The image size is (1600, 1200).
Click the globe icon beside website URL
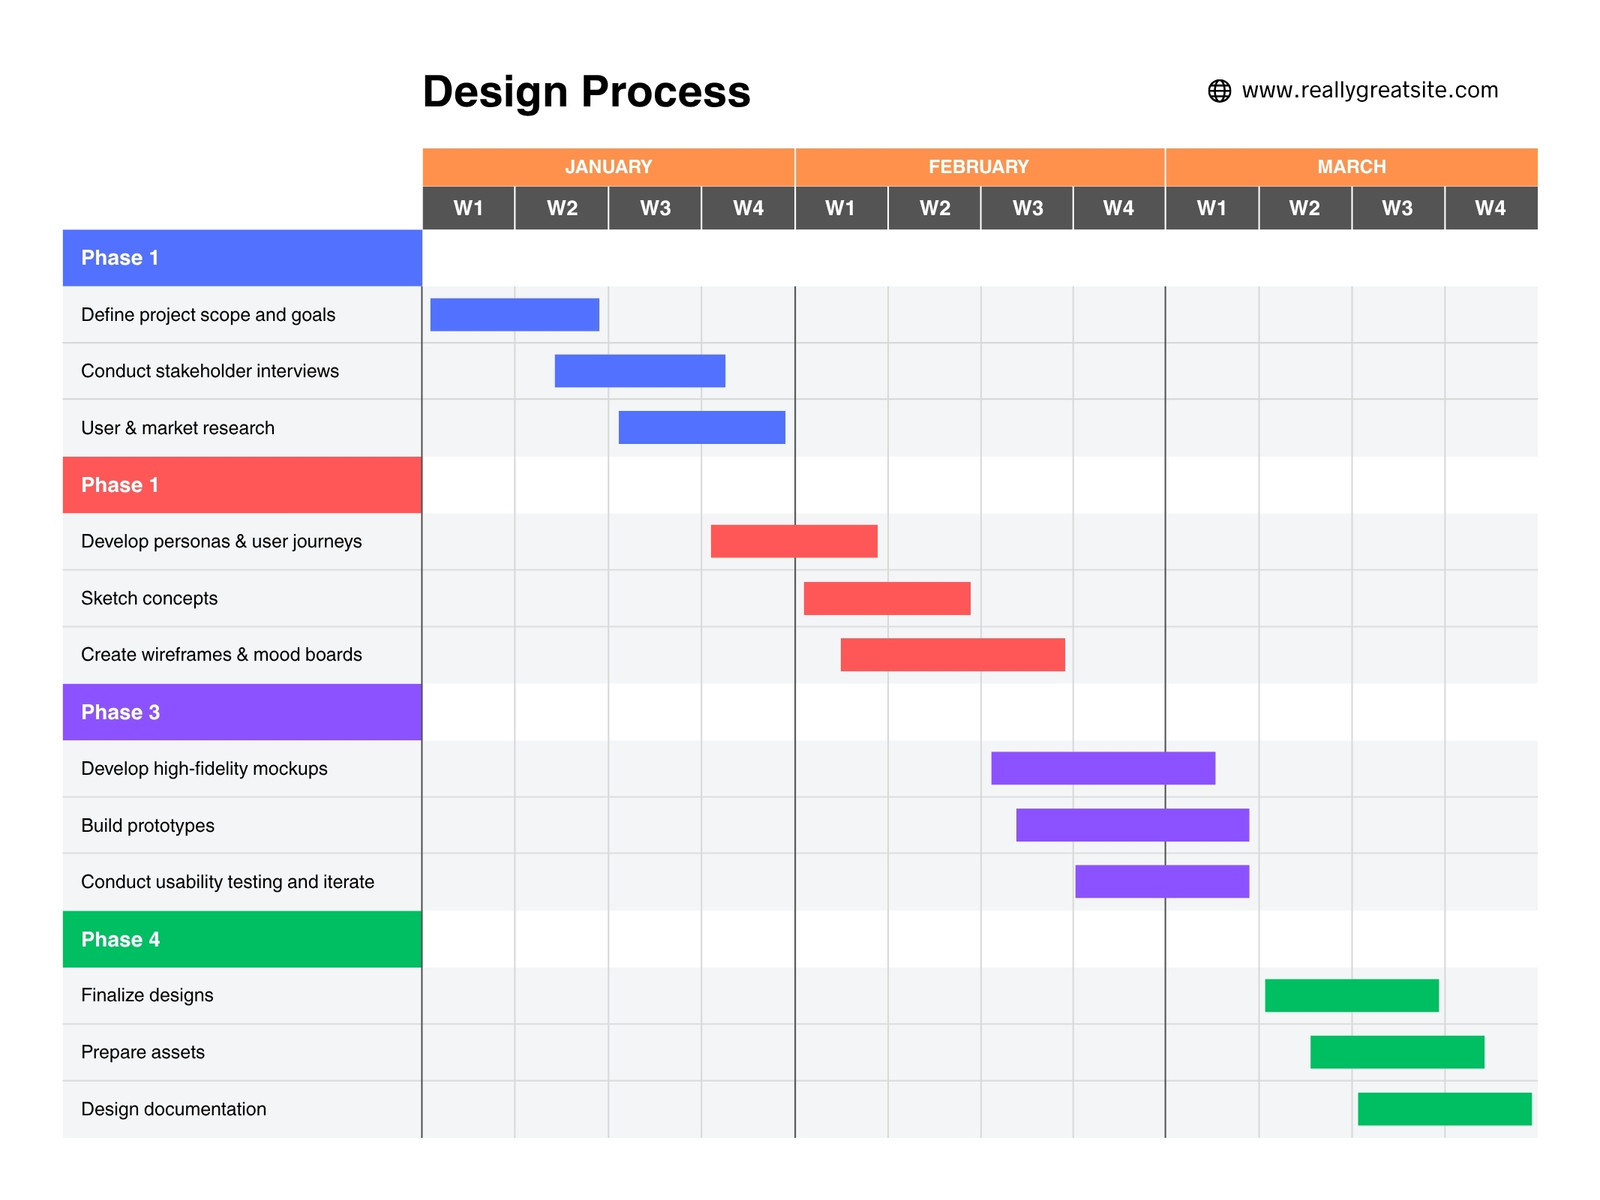click(1219, 91)
